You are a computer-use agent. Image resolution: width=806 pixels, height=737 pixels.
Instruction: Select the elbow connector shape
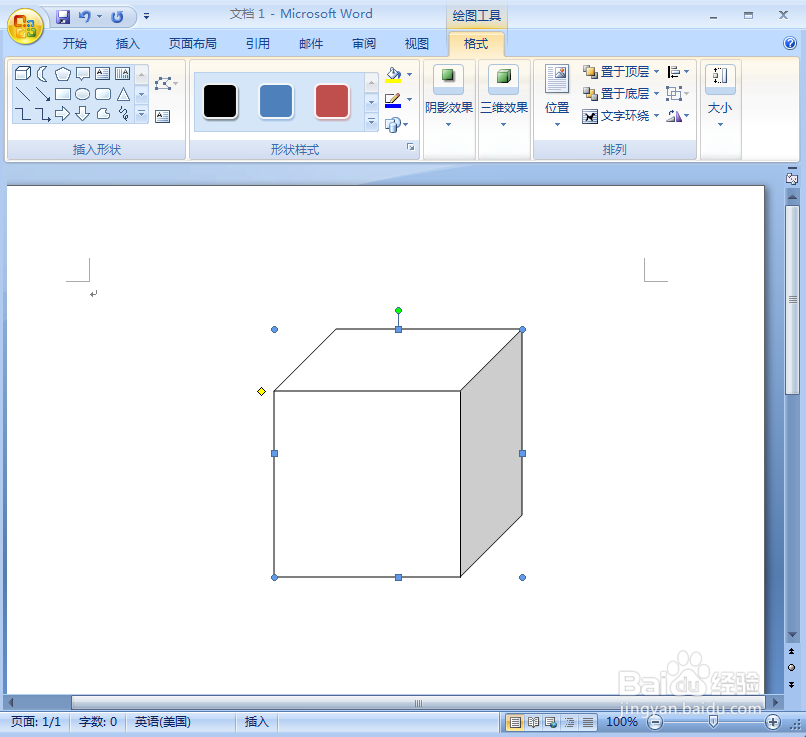[23, 114]
